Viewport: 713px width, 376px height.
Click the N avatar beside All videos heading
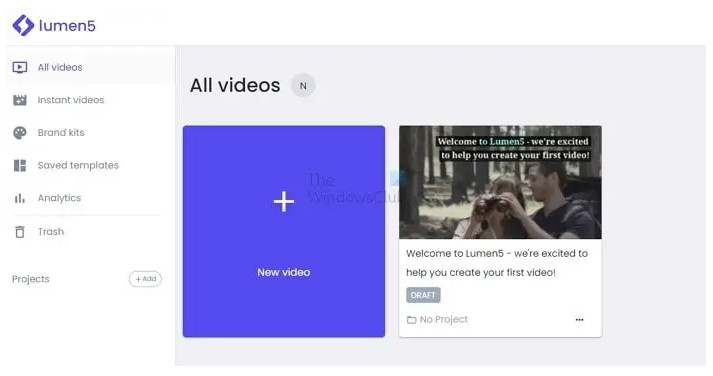[303, 85]
